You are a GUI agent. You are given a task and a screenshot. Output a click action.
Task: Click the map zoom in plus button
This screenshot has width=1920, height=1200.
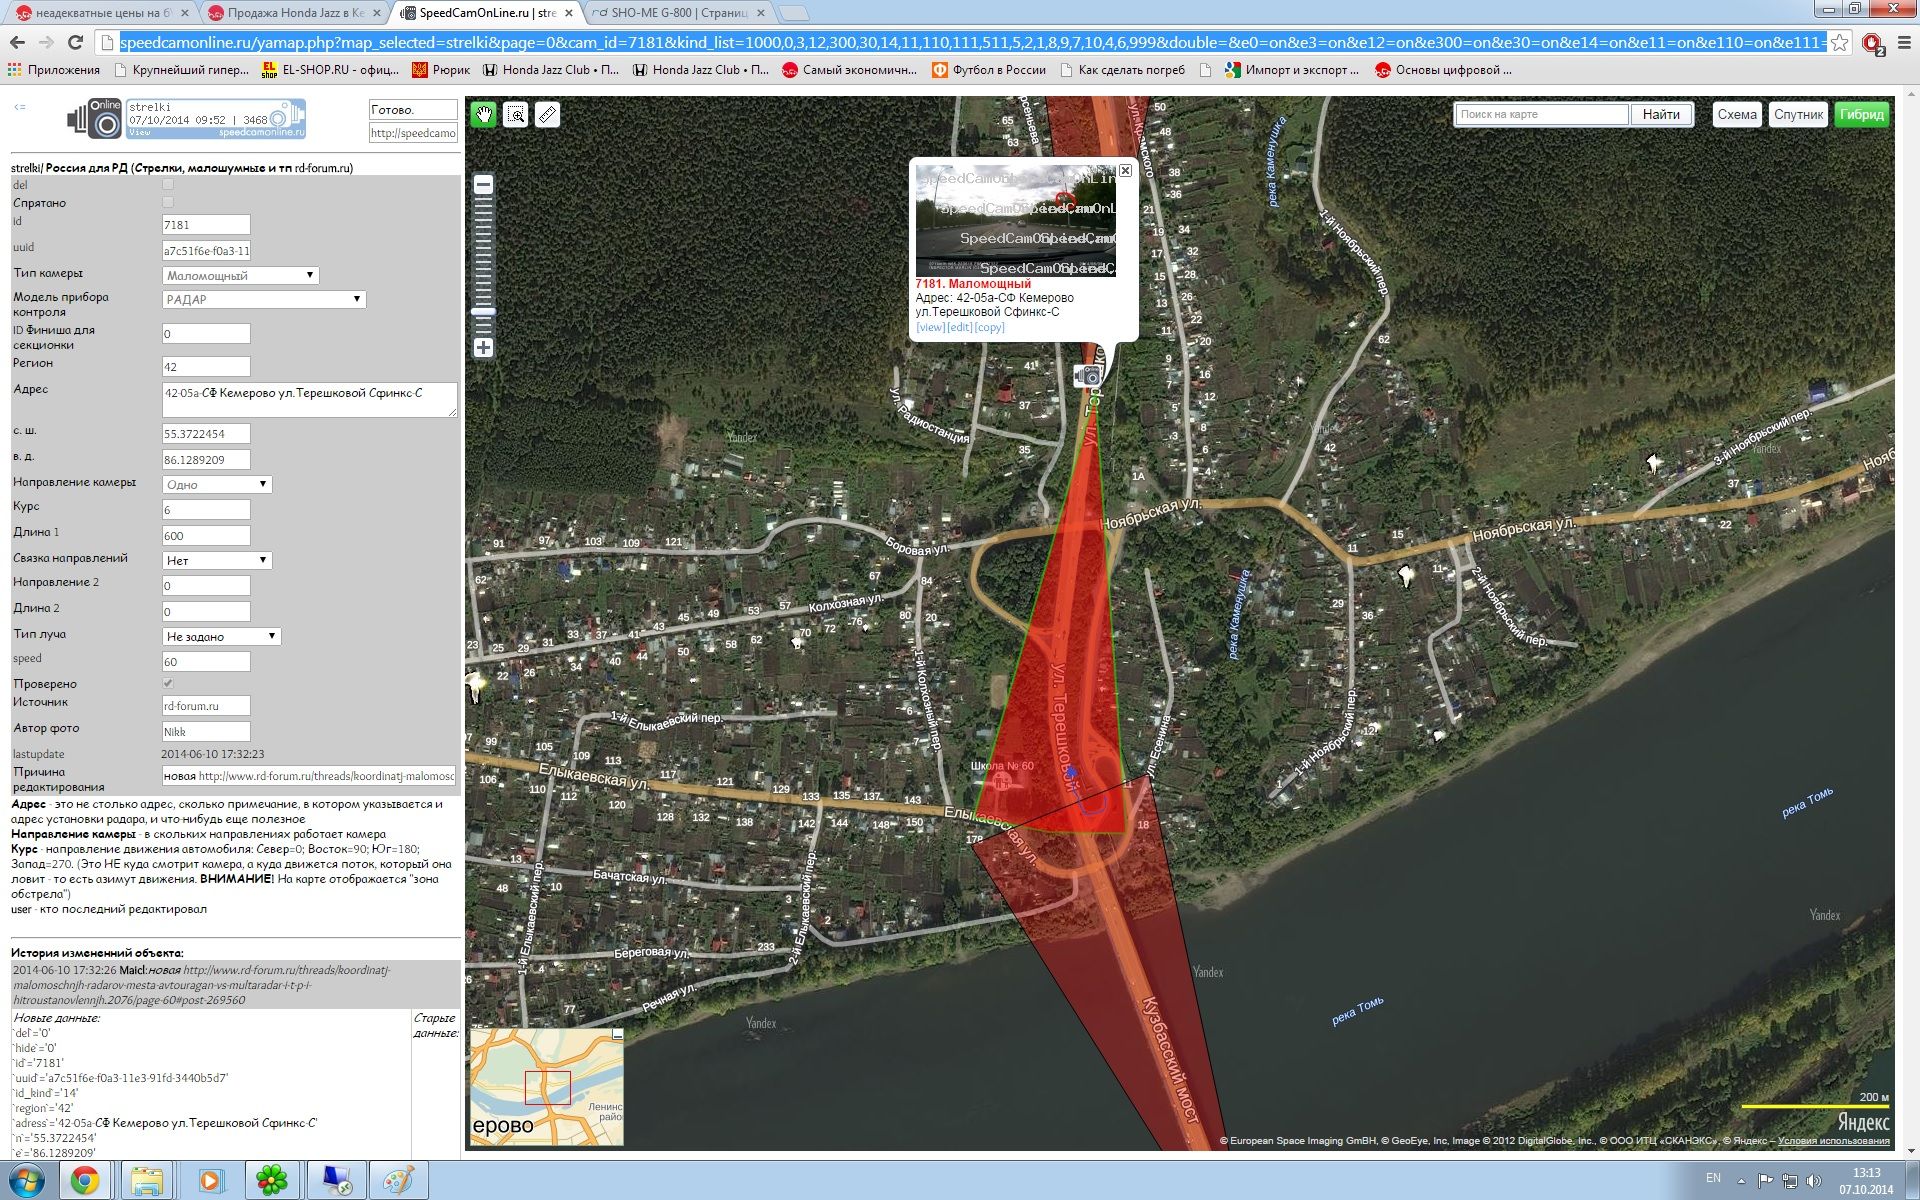pyautogui.click(x=483, y=348)
